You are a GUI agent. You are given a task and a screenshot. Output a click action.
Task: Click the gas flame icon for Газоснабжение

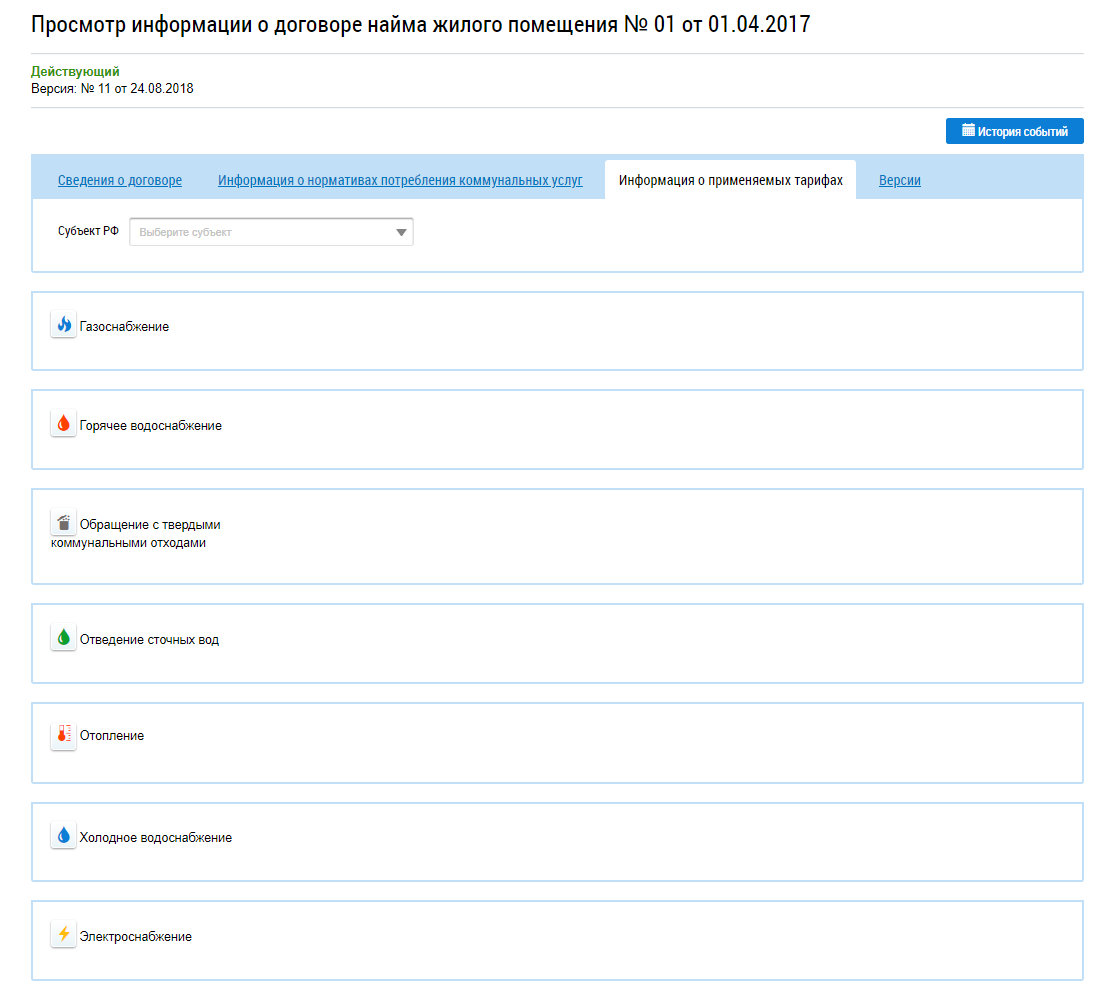pyautogui.click(x=64, y=325)
